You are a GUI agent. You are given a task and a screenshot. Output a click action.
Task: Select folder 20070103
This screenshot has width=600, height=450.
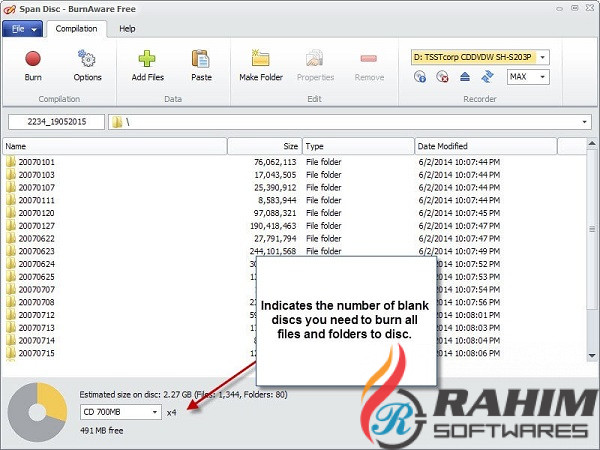(36, 174)
